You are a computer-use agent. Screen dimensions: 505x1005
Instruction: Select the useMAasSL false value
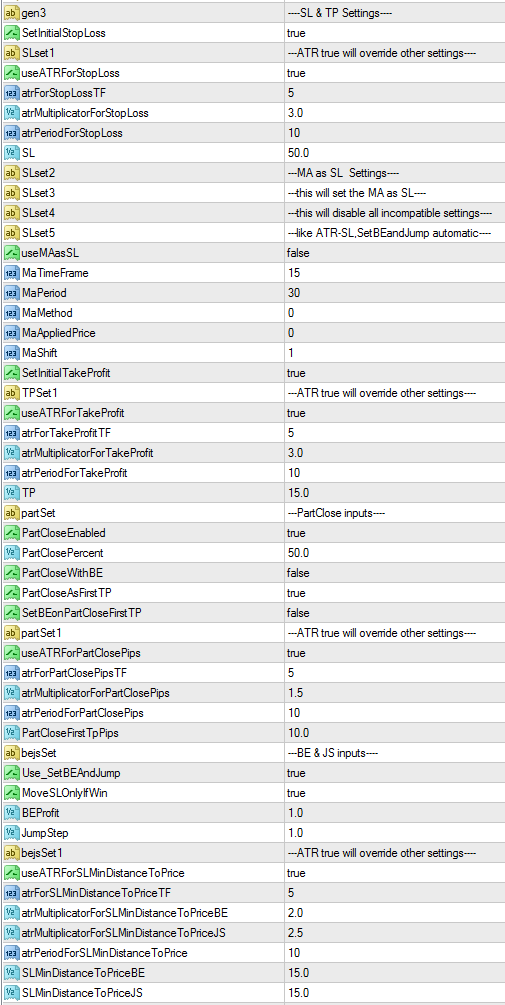click(x=298, y=253)
